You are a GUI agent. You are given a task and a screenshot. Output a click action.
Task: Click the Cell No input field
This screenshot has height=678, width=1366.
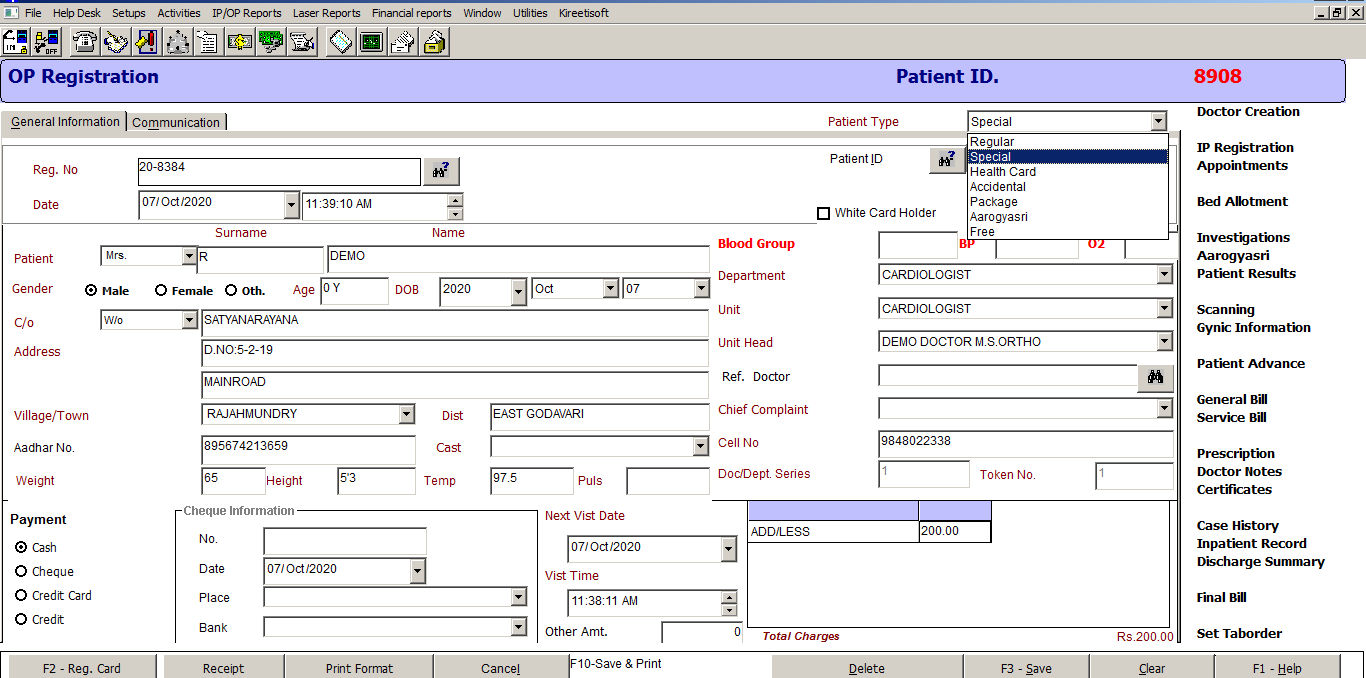click(1025, 444)
